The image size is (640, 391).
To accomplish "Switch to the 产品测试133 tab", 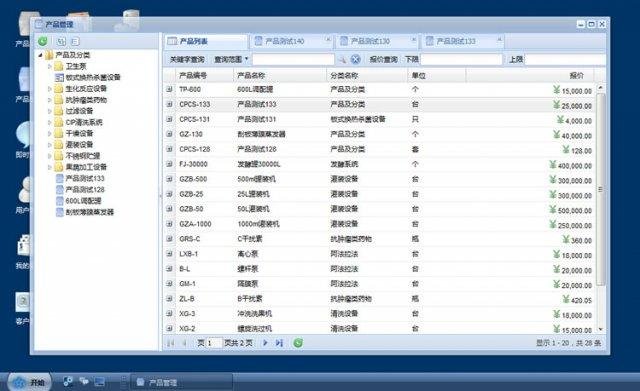I will 463,41.
